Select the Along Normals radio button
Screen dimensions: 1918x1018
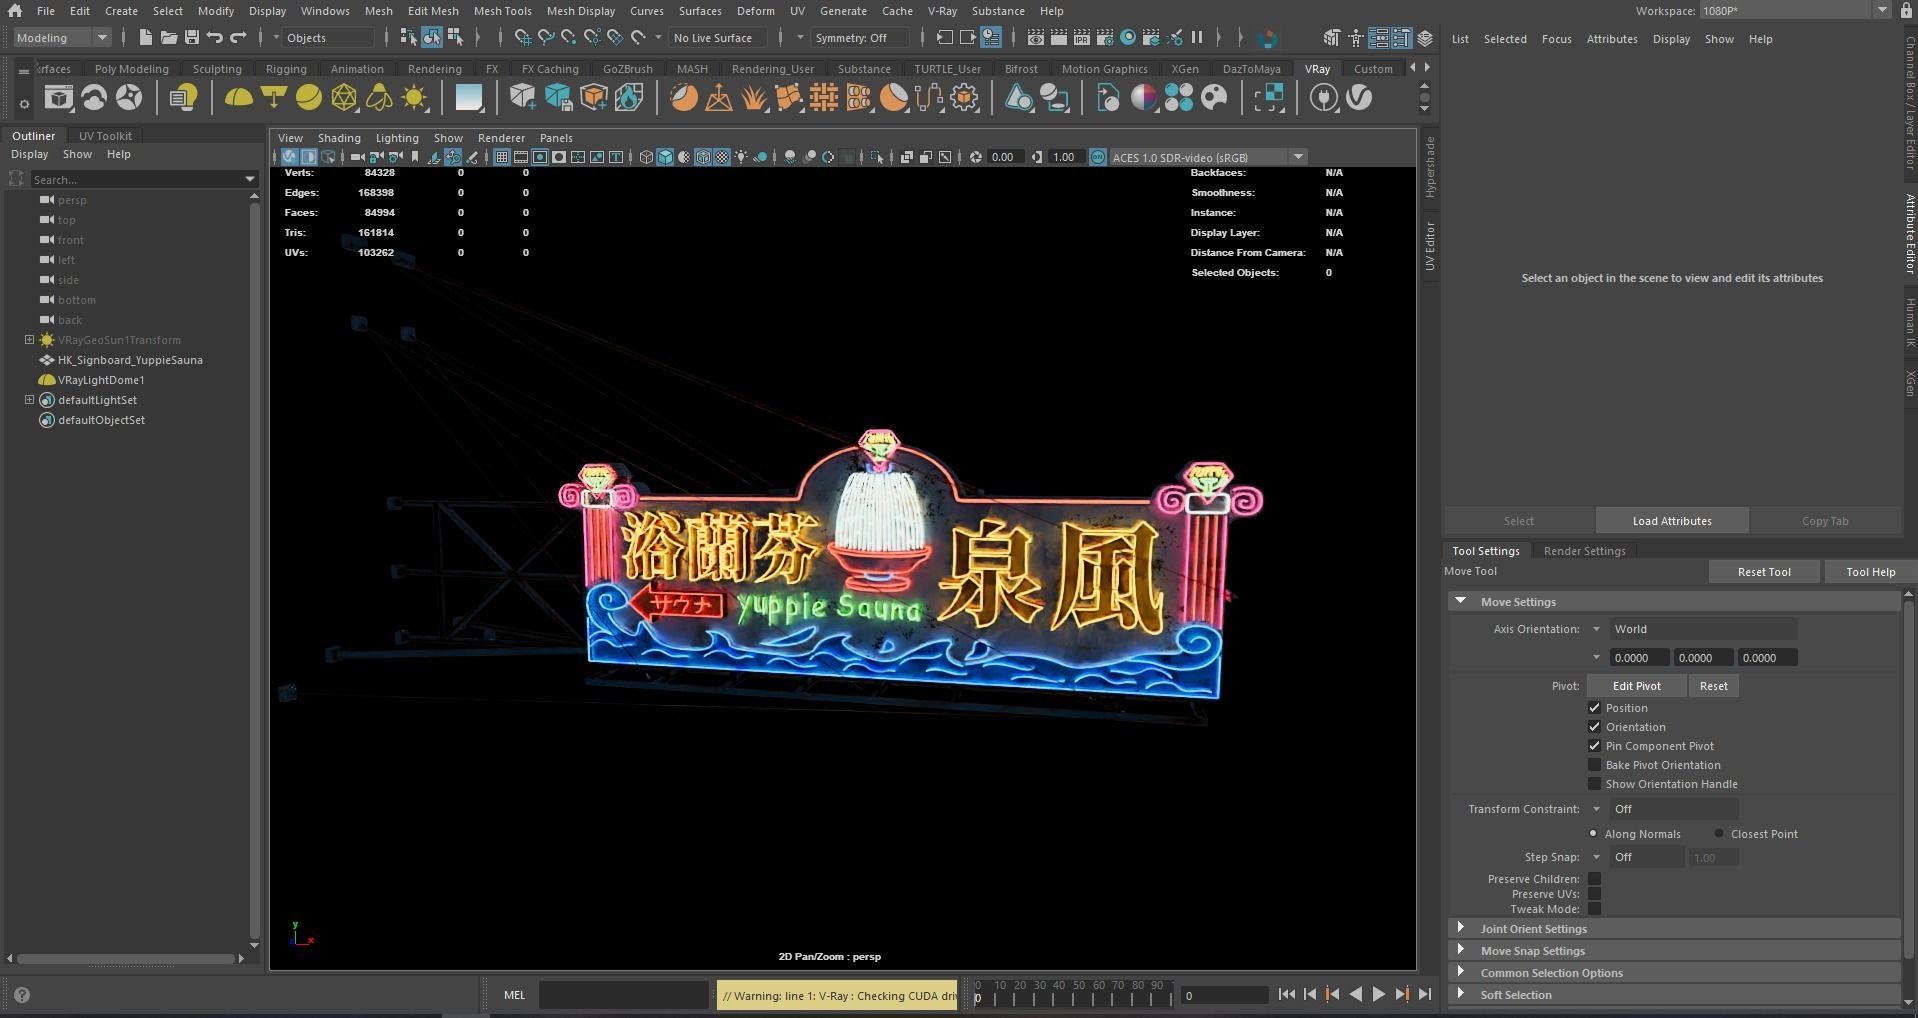point(1593,834)
